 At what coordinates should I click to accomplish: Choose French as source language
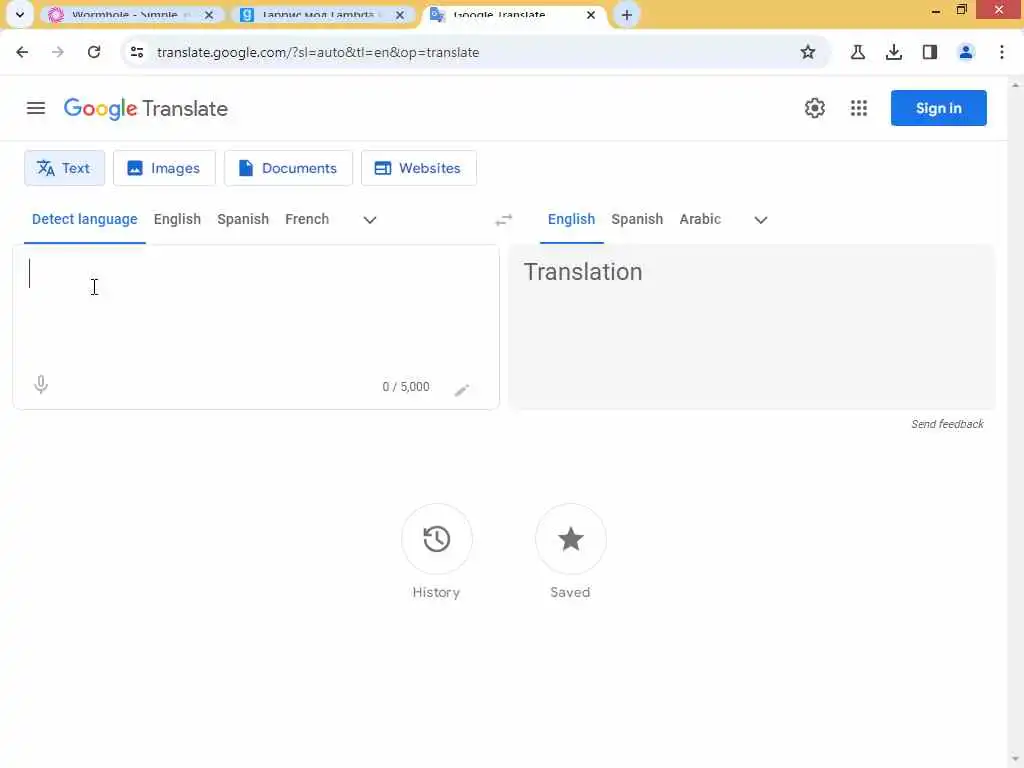coord(307,219)
